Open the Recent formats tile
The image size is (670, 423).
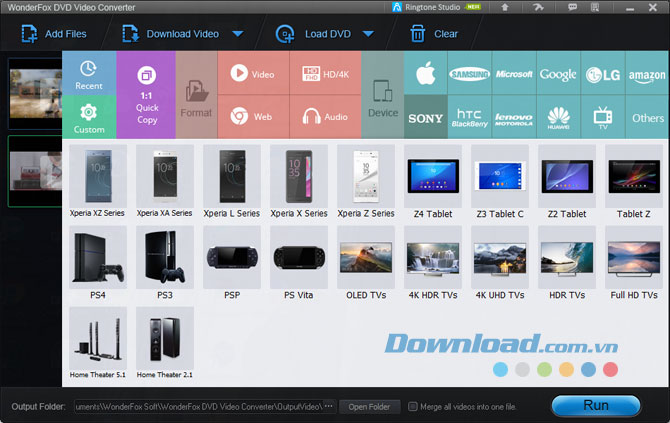click(89, 73)
